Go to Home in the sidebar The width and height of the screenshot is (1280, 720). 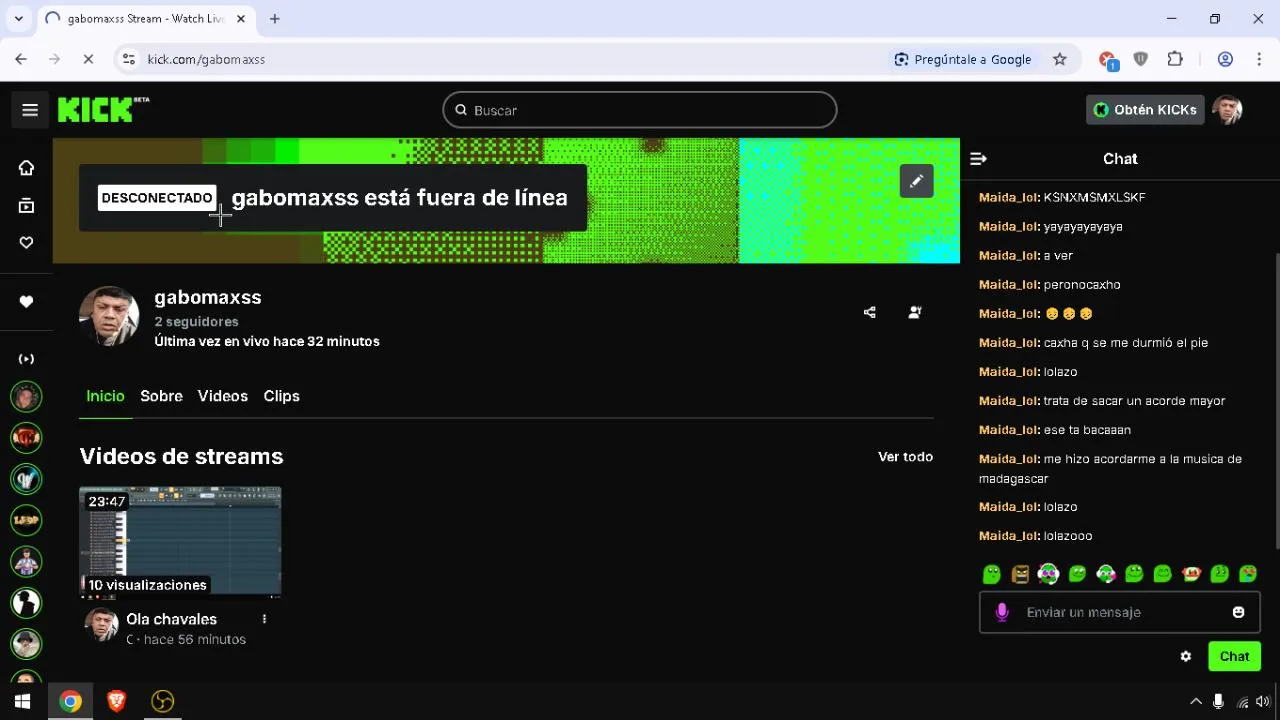(26, 168)
